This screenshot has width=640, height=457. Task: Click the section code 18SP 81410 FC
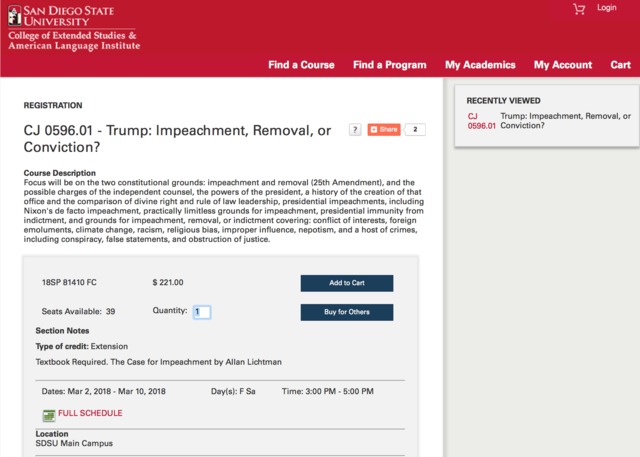pyautogui.click(x=69, y=282)
